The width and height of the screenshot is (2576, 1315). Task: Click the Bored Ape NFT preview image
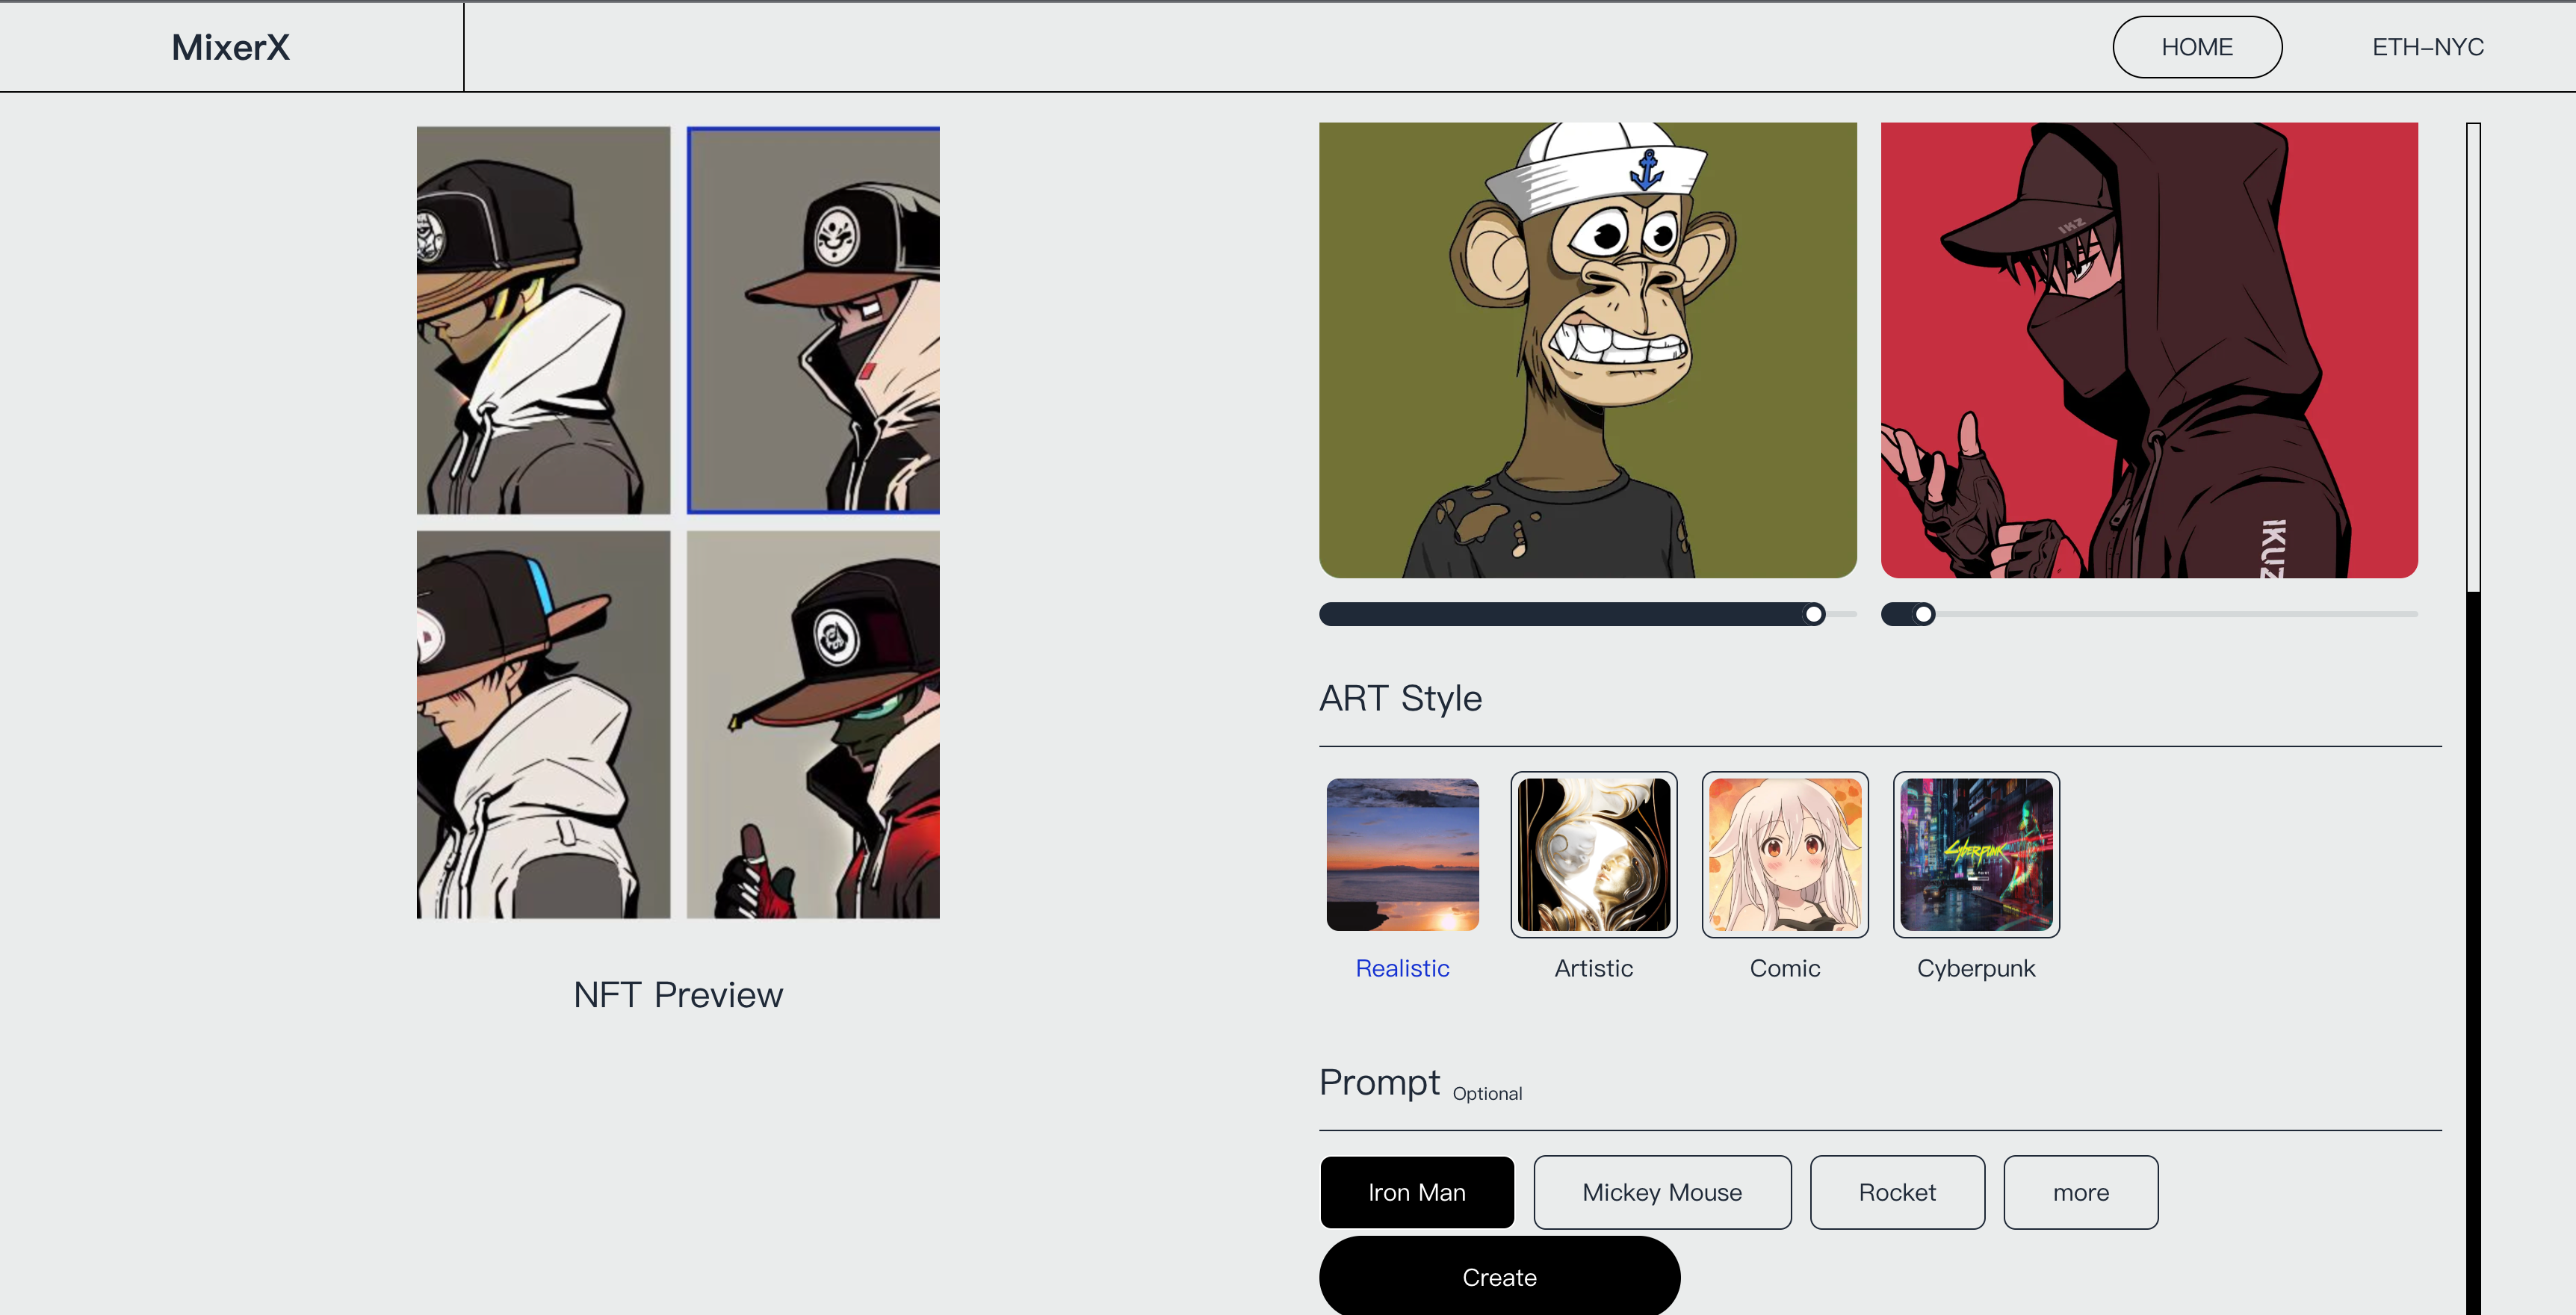[x=1588, y=350]
